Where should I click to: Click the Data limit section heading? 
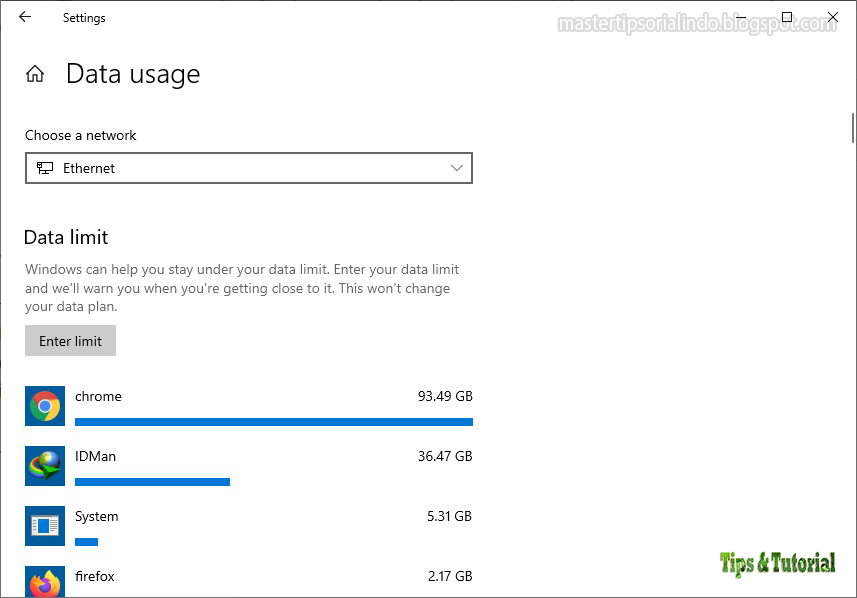coord(66,237)
